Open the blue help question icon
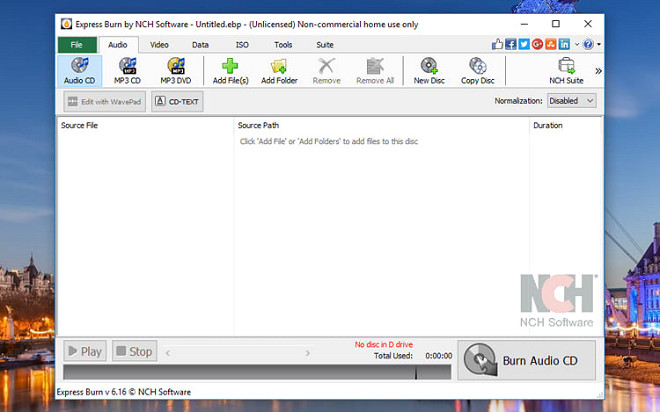660x412 pixels. [x=588, y=44]
